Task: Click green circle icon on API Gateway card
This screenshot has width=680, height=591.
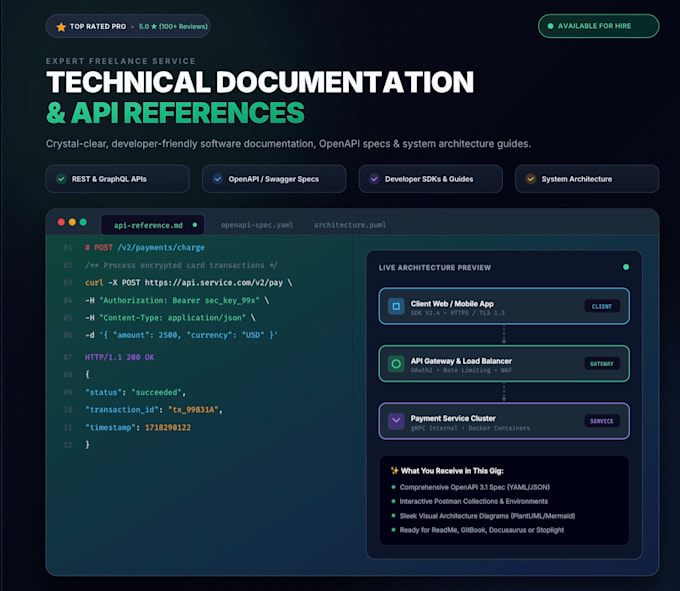Action: click(396, 364)
